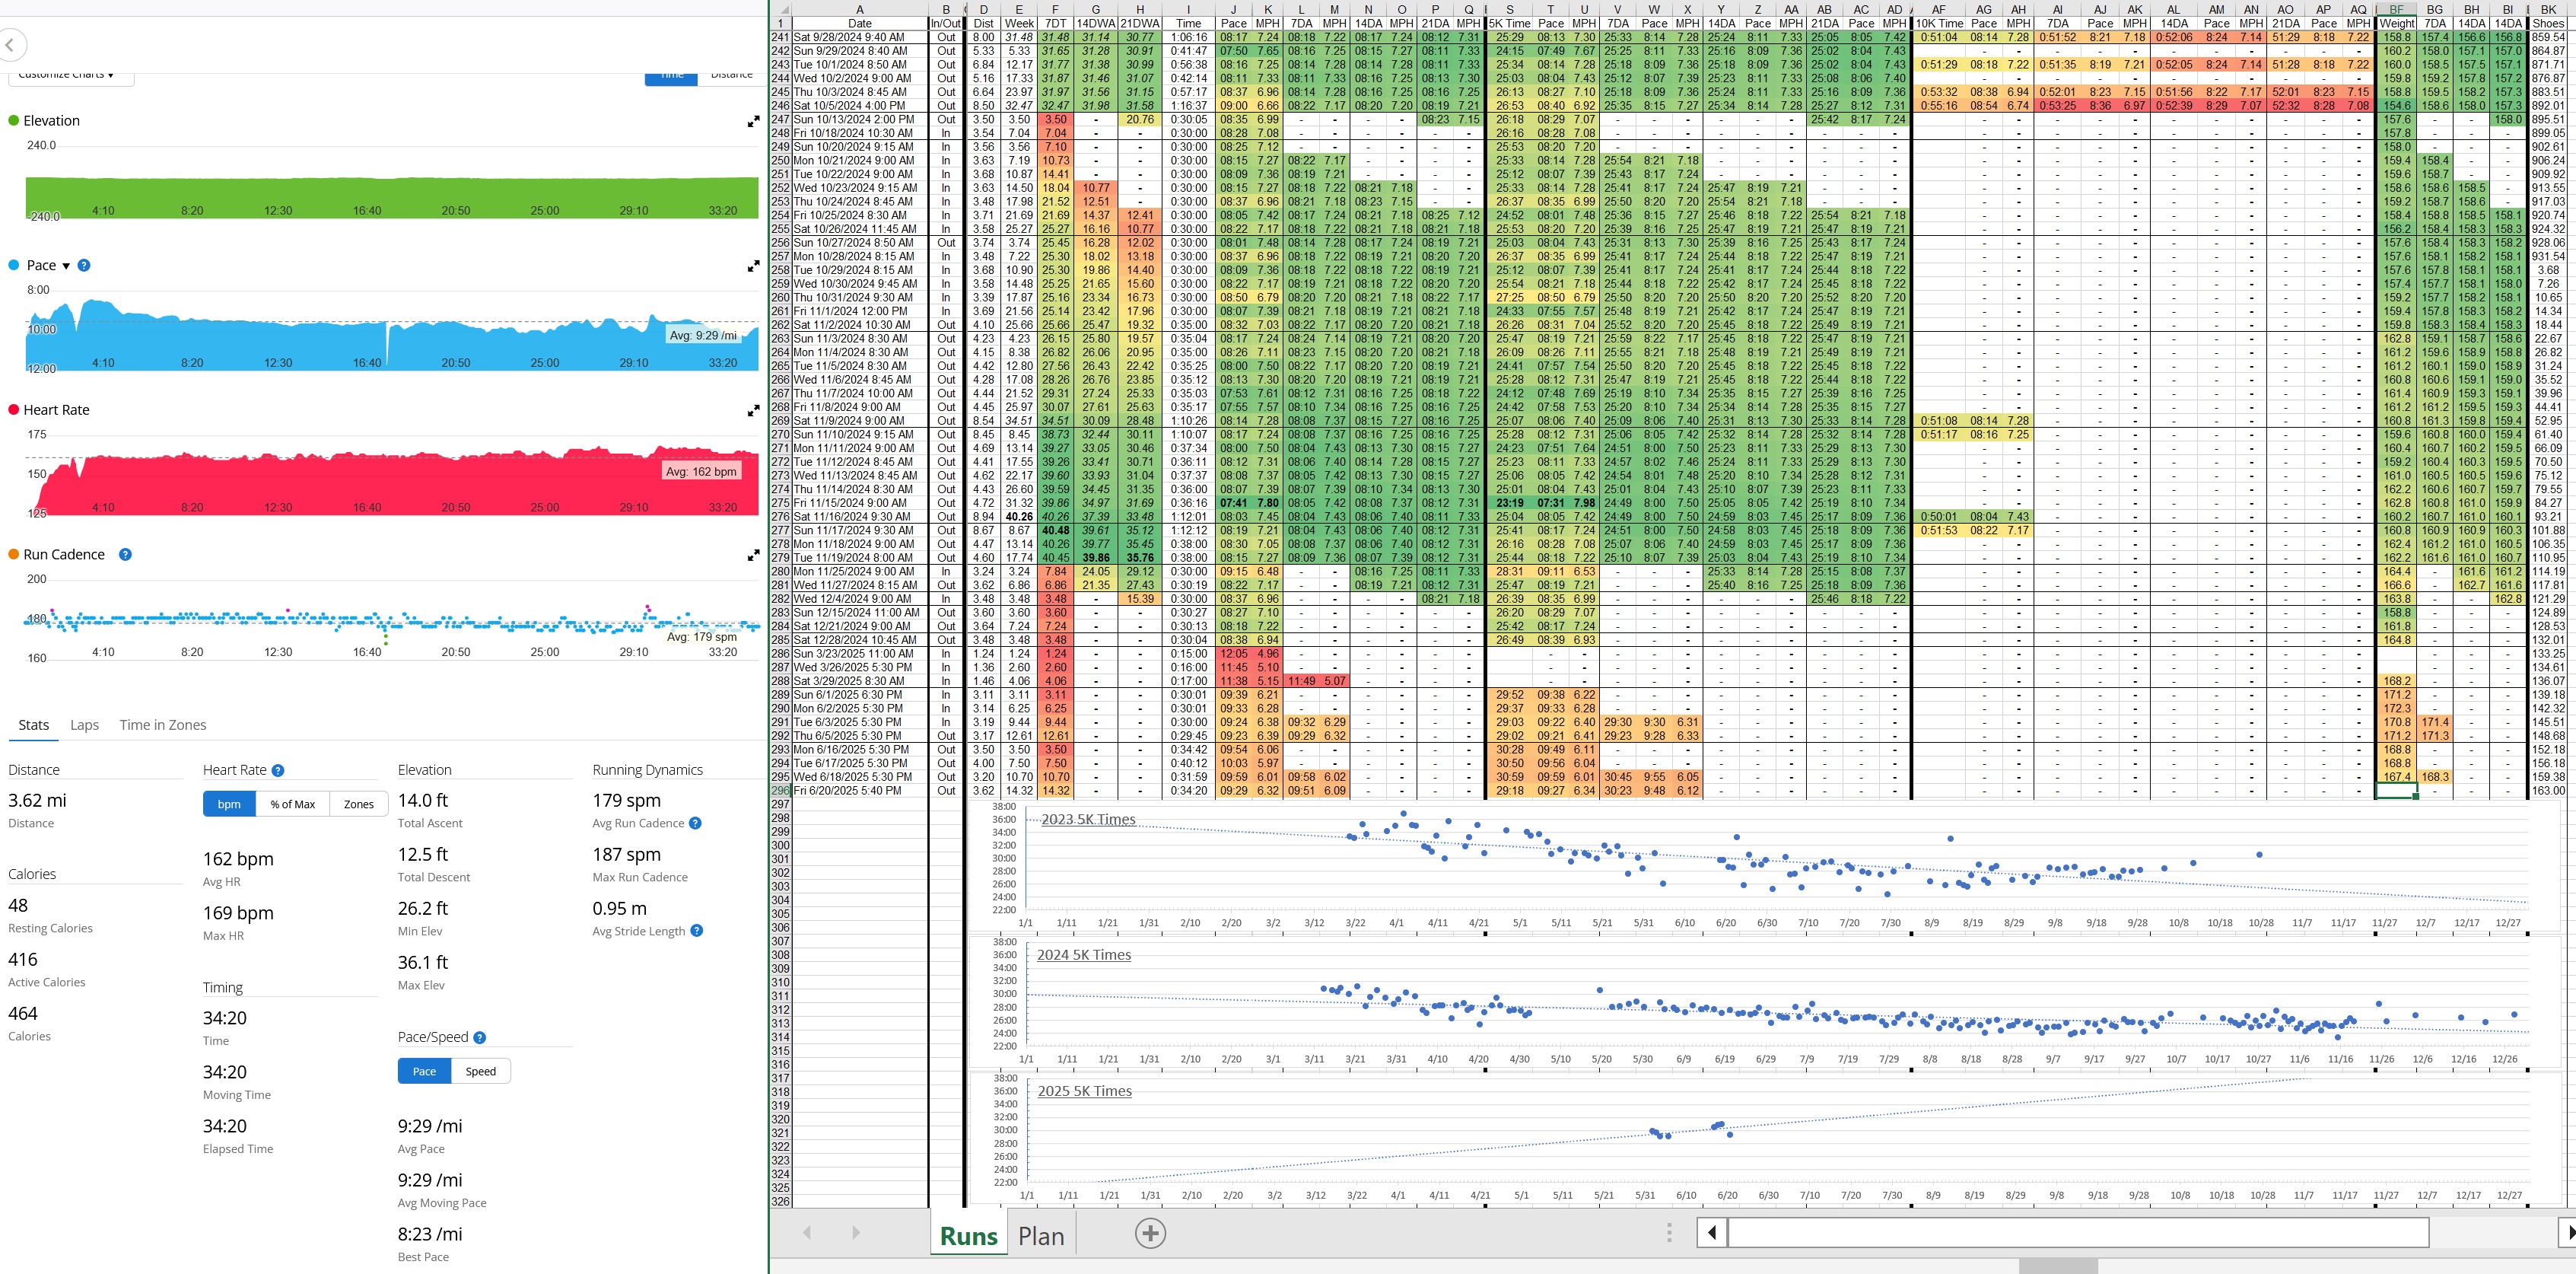Viewport: 2576px width, 1274px height.
Task: Click the 3.62 mi distance value
Action: [x=37, y=800]
